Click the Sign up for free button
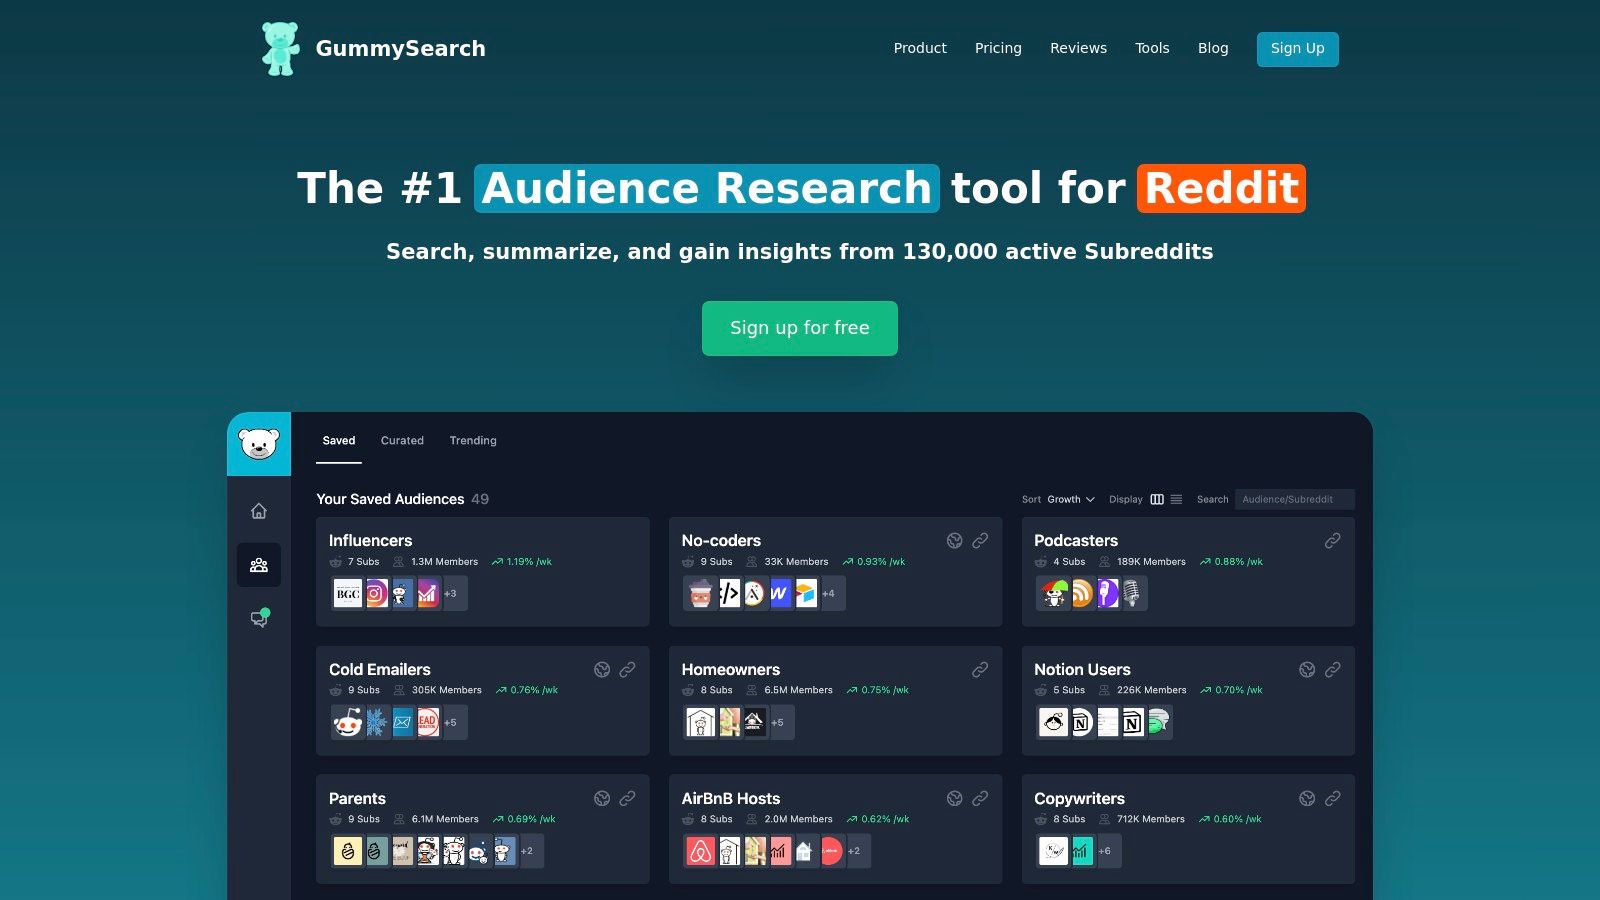 click(x=799, y=327)
